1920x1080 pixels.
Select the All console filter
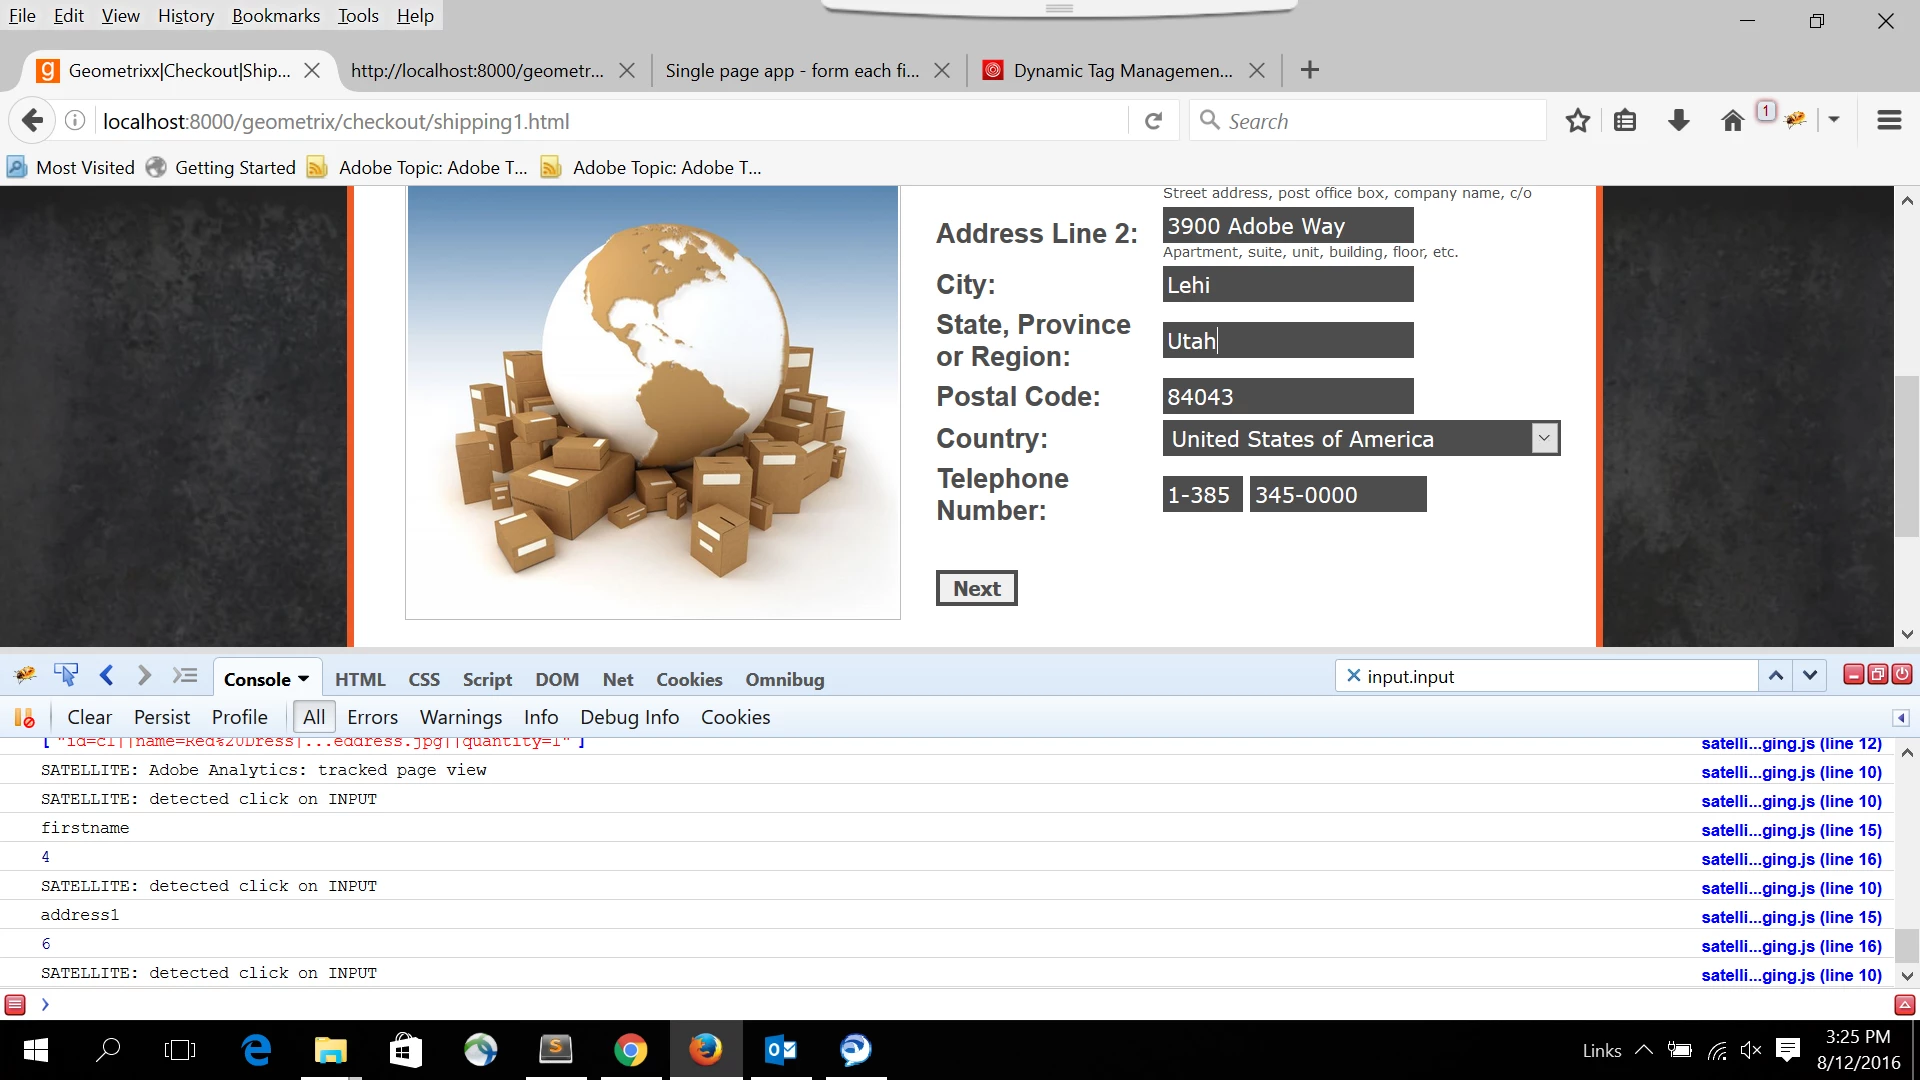(313, 717)
